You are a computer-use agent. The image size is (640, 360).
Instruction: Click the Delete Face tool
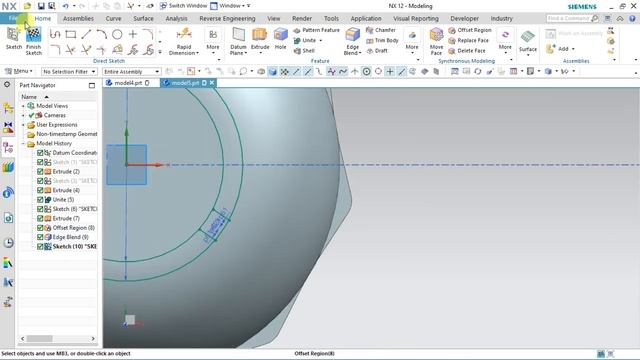coord(467,51)
